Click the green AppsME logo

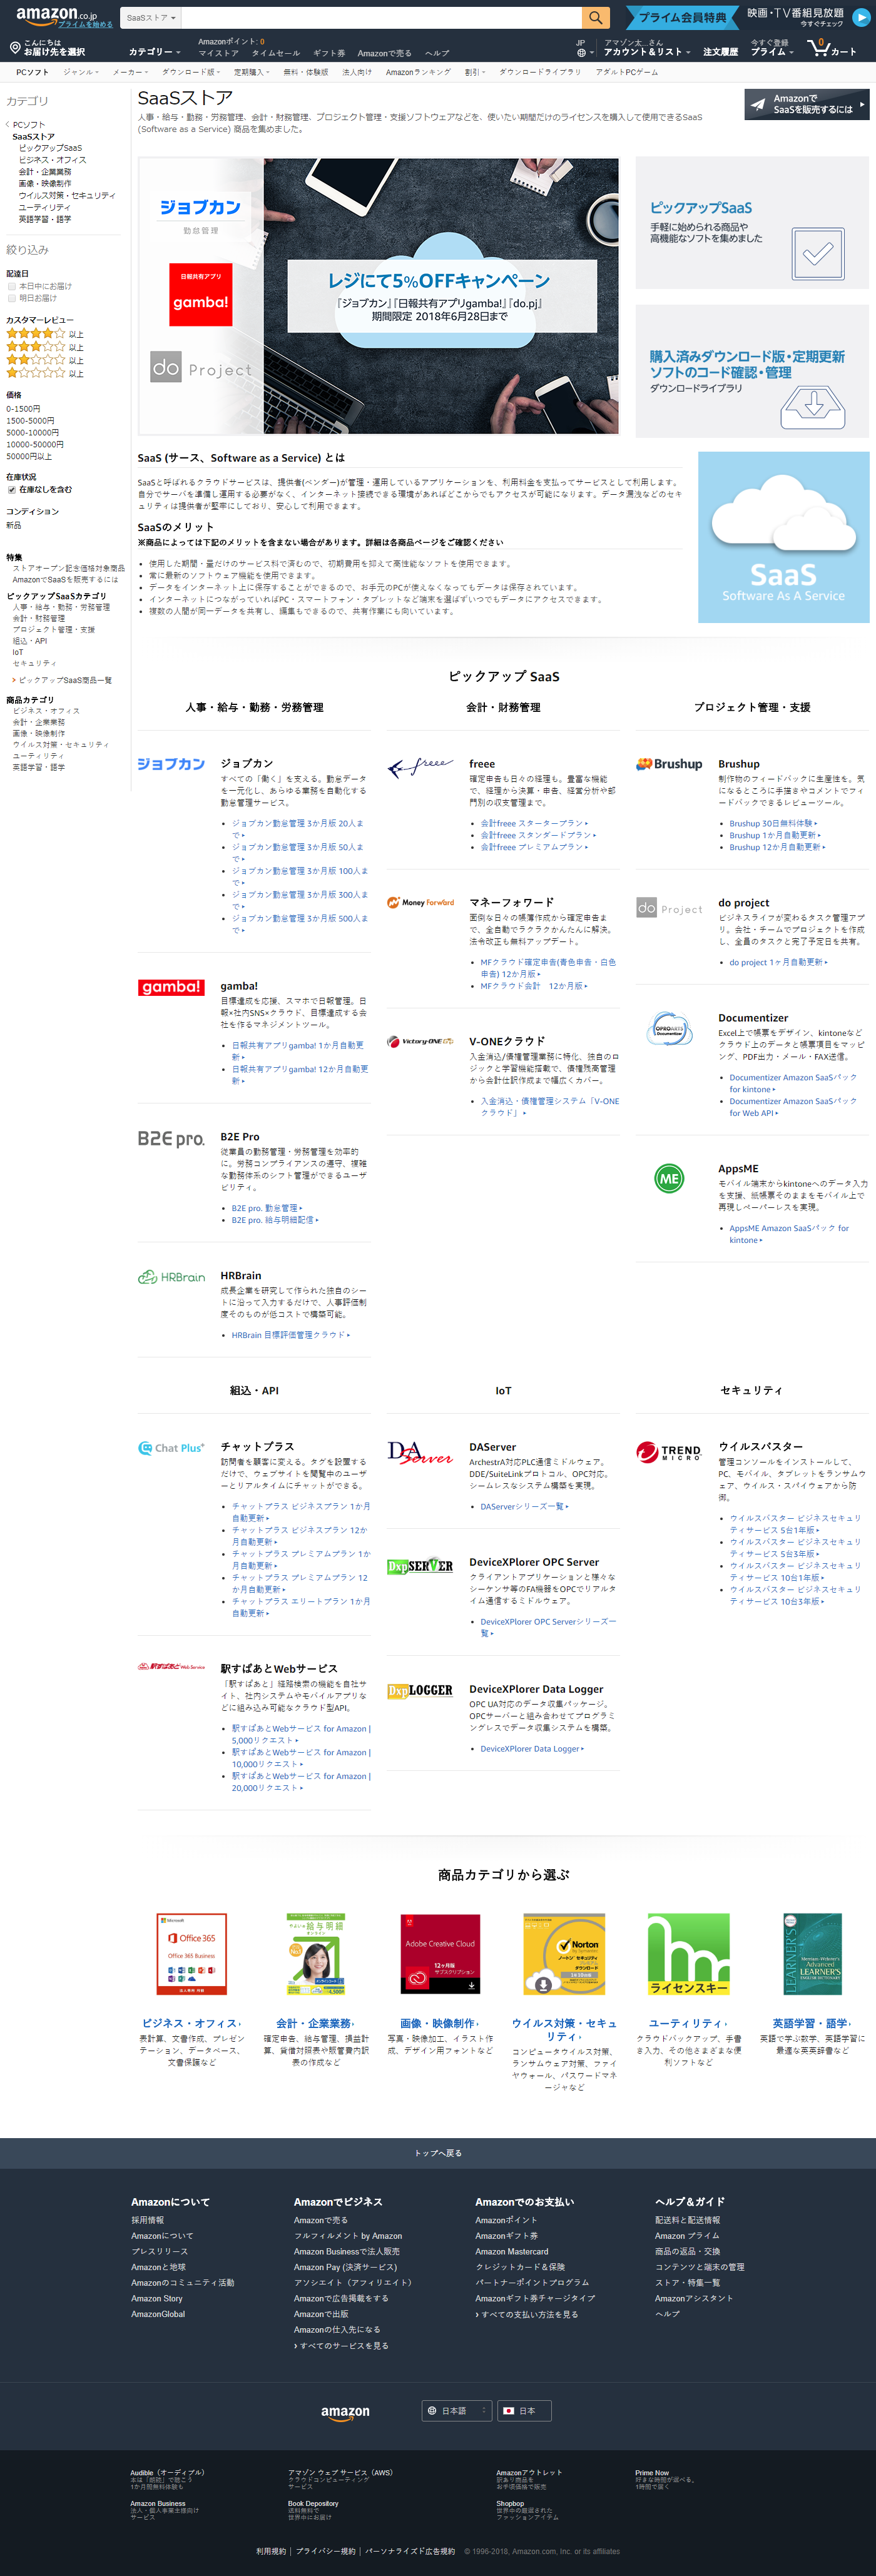[x=669, y=1179]
